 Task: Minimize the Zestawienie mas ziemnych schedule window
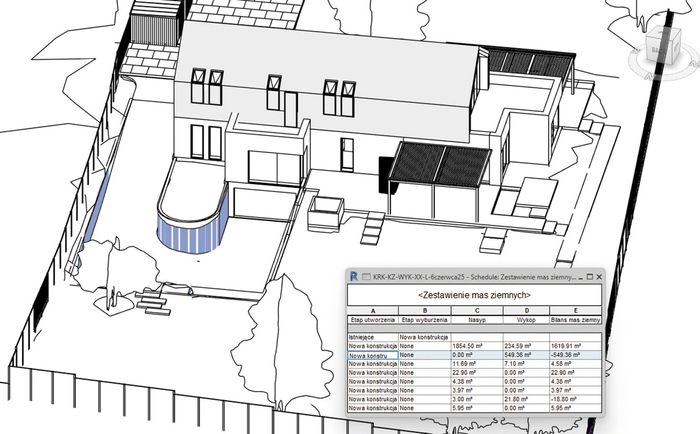[580, 277]
